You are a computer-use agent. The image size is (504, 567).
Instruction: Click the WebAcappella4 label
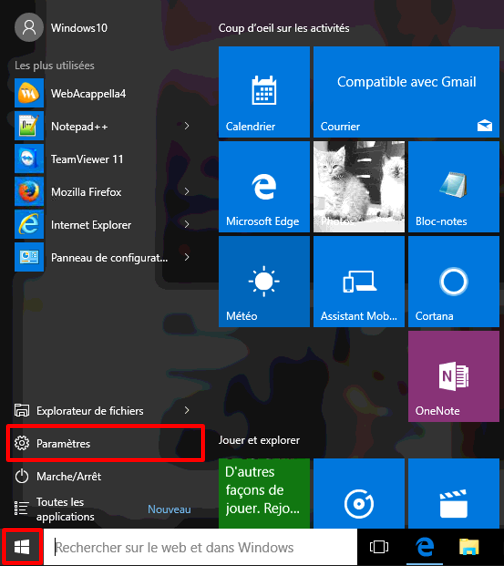[88, 94]
